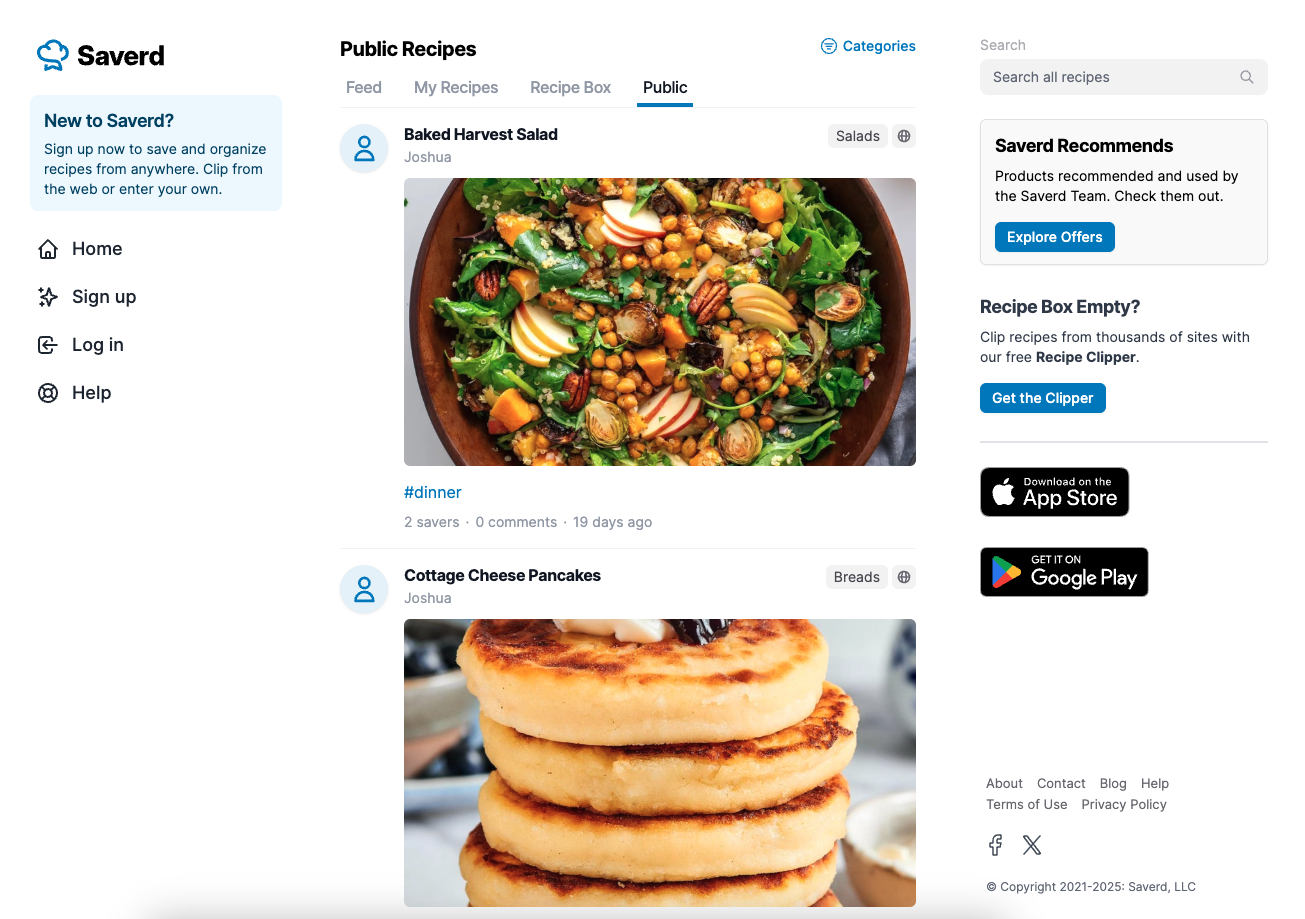1305x919 pixels.
Task: Open the X social icon
Action: point(1032,845)
